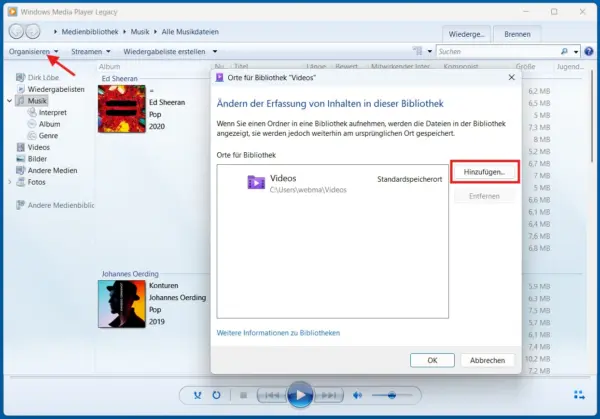
Task: Select Andere Medien in the sidebar
Action: pyautogui.click(x=47, y=171)
